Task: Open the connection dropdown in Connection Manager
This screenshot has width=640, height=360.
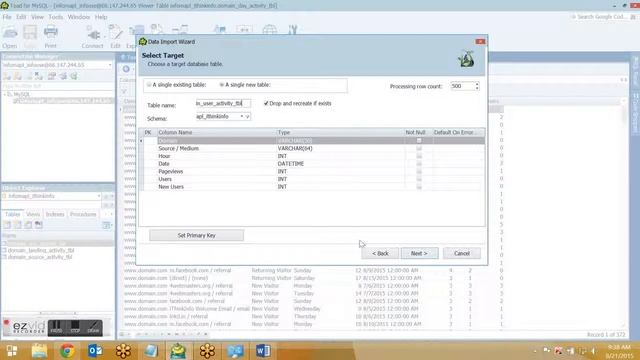Action: [x=110, y=65]
